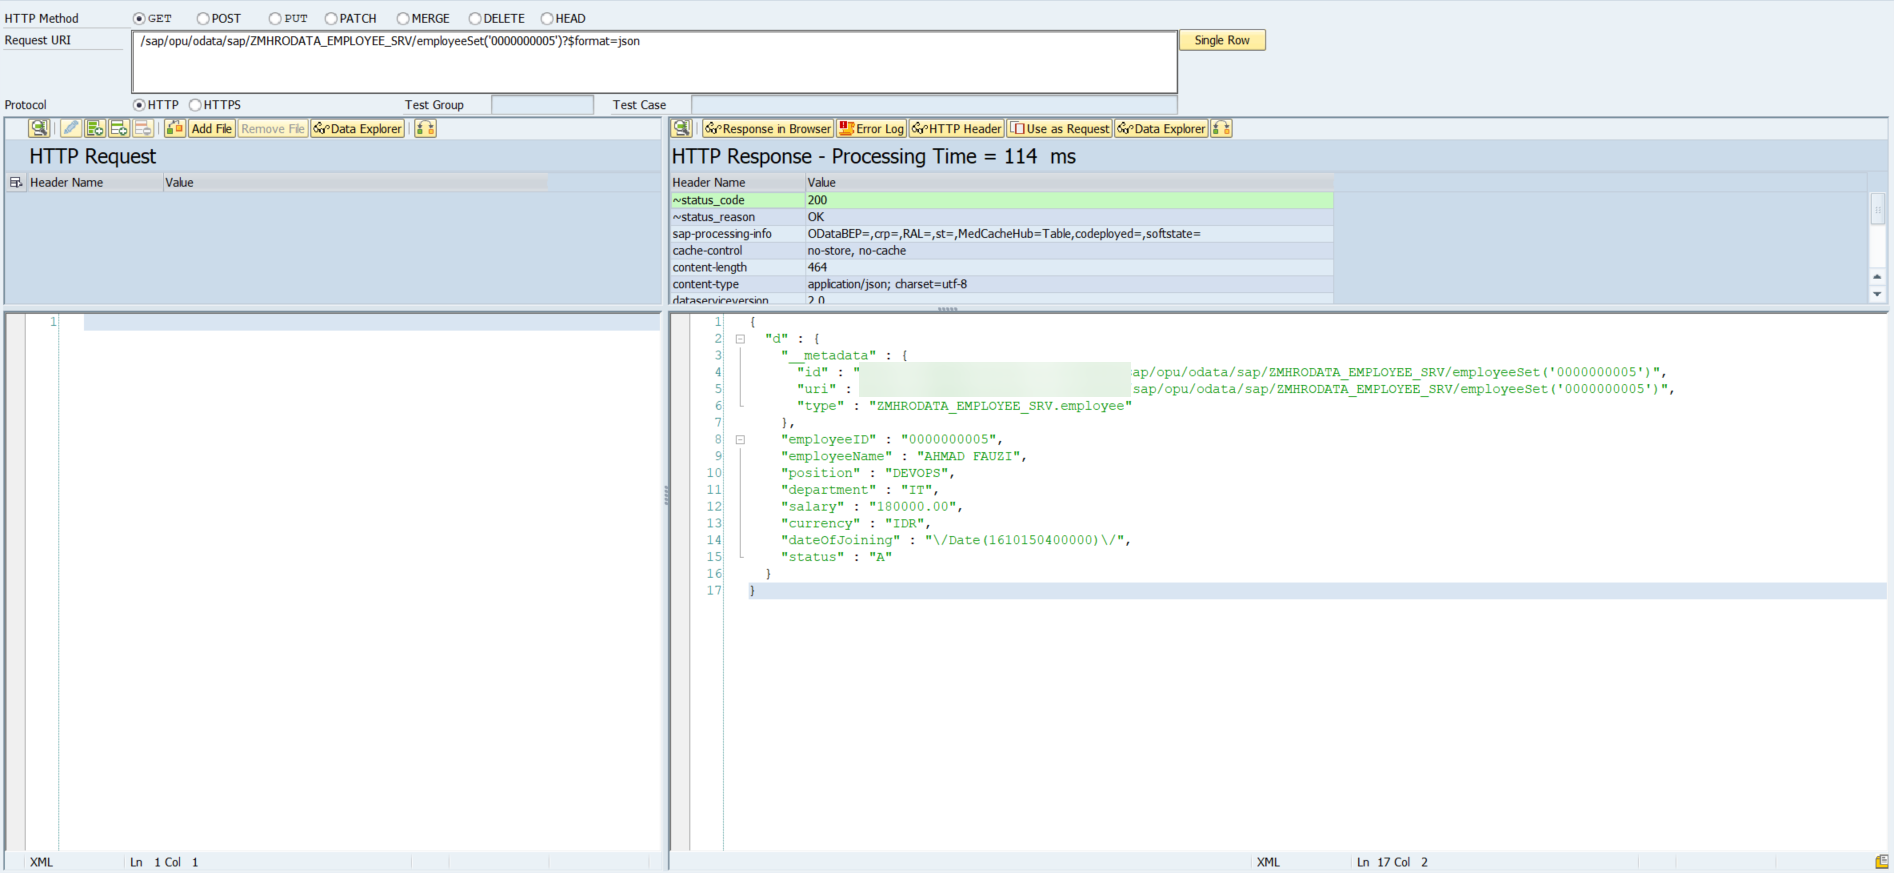Click the response header scrollbar thumb
The height and width of the screenshot is (873, 1894).
tap(1877, 209)
